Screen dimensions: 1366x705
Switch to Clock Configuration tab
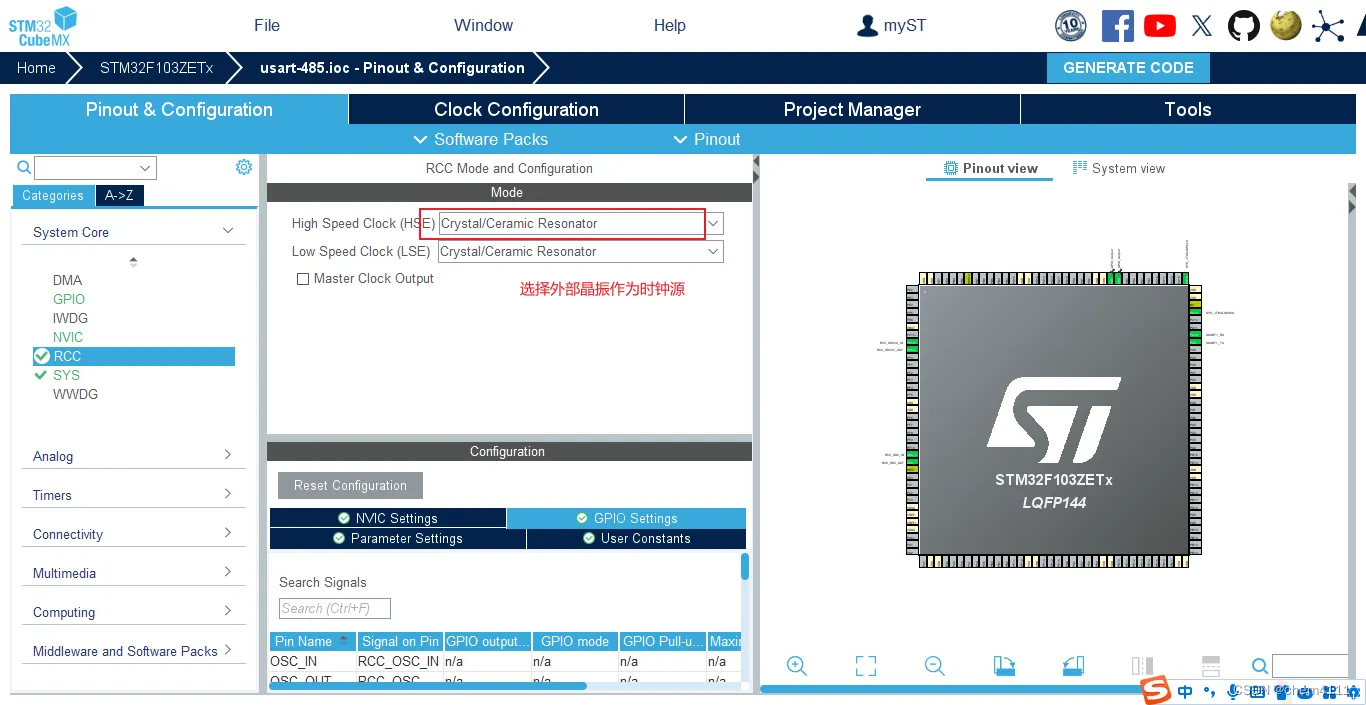(516, 110)
